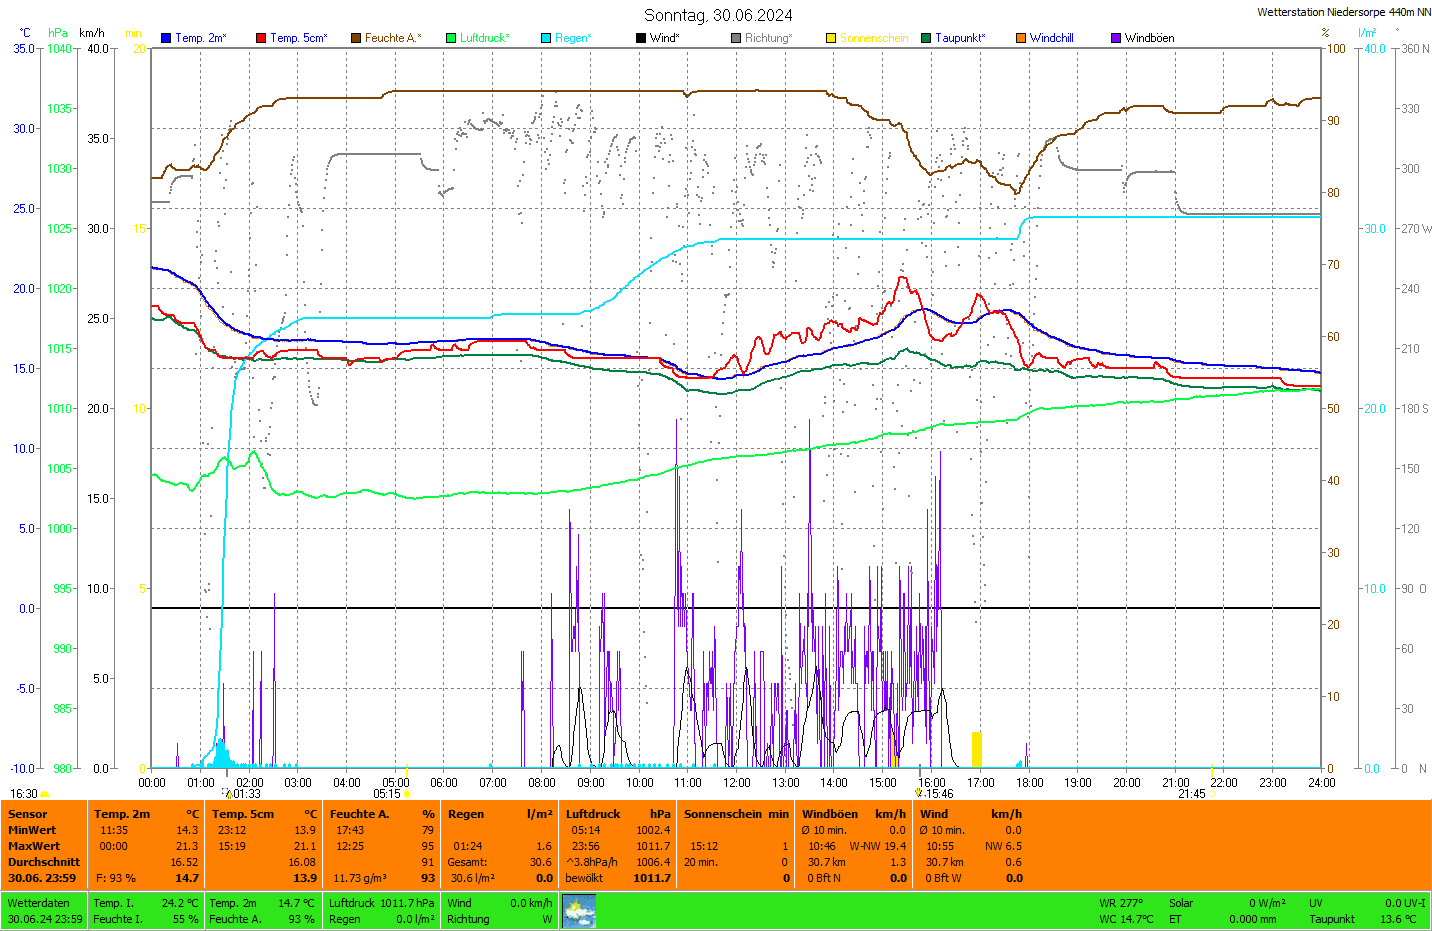Toggle the Feuchte A. legend entry
The width and height of the screenshot is (1432, 931).
pos(392,38)
